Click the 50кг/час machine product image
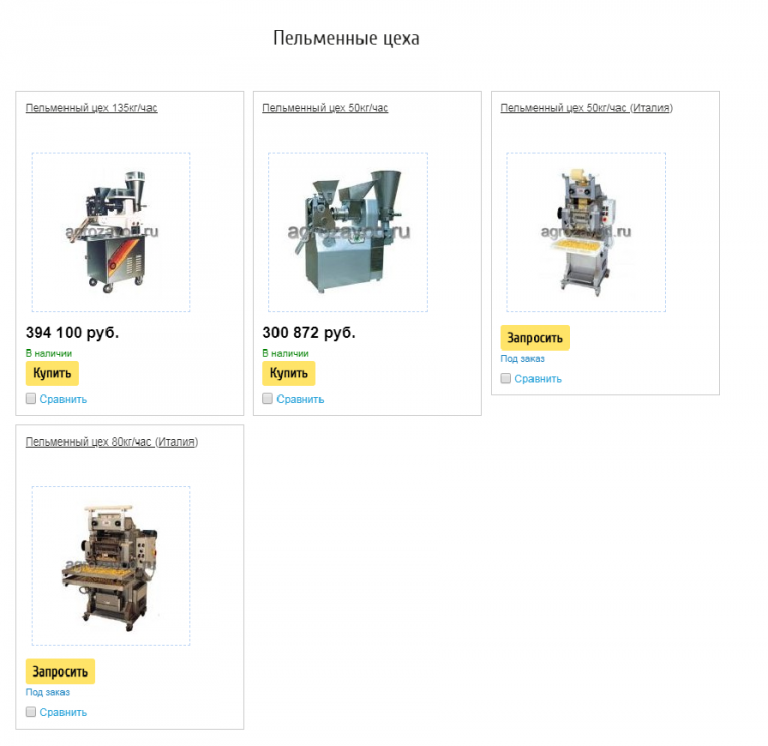768x746 pixels. pos(348,232)
